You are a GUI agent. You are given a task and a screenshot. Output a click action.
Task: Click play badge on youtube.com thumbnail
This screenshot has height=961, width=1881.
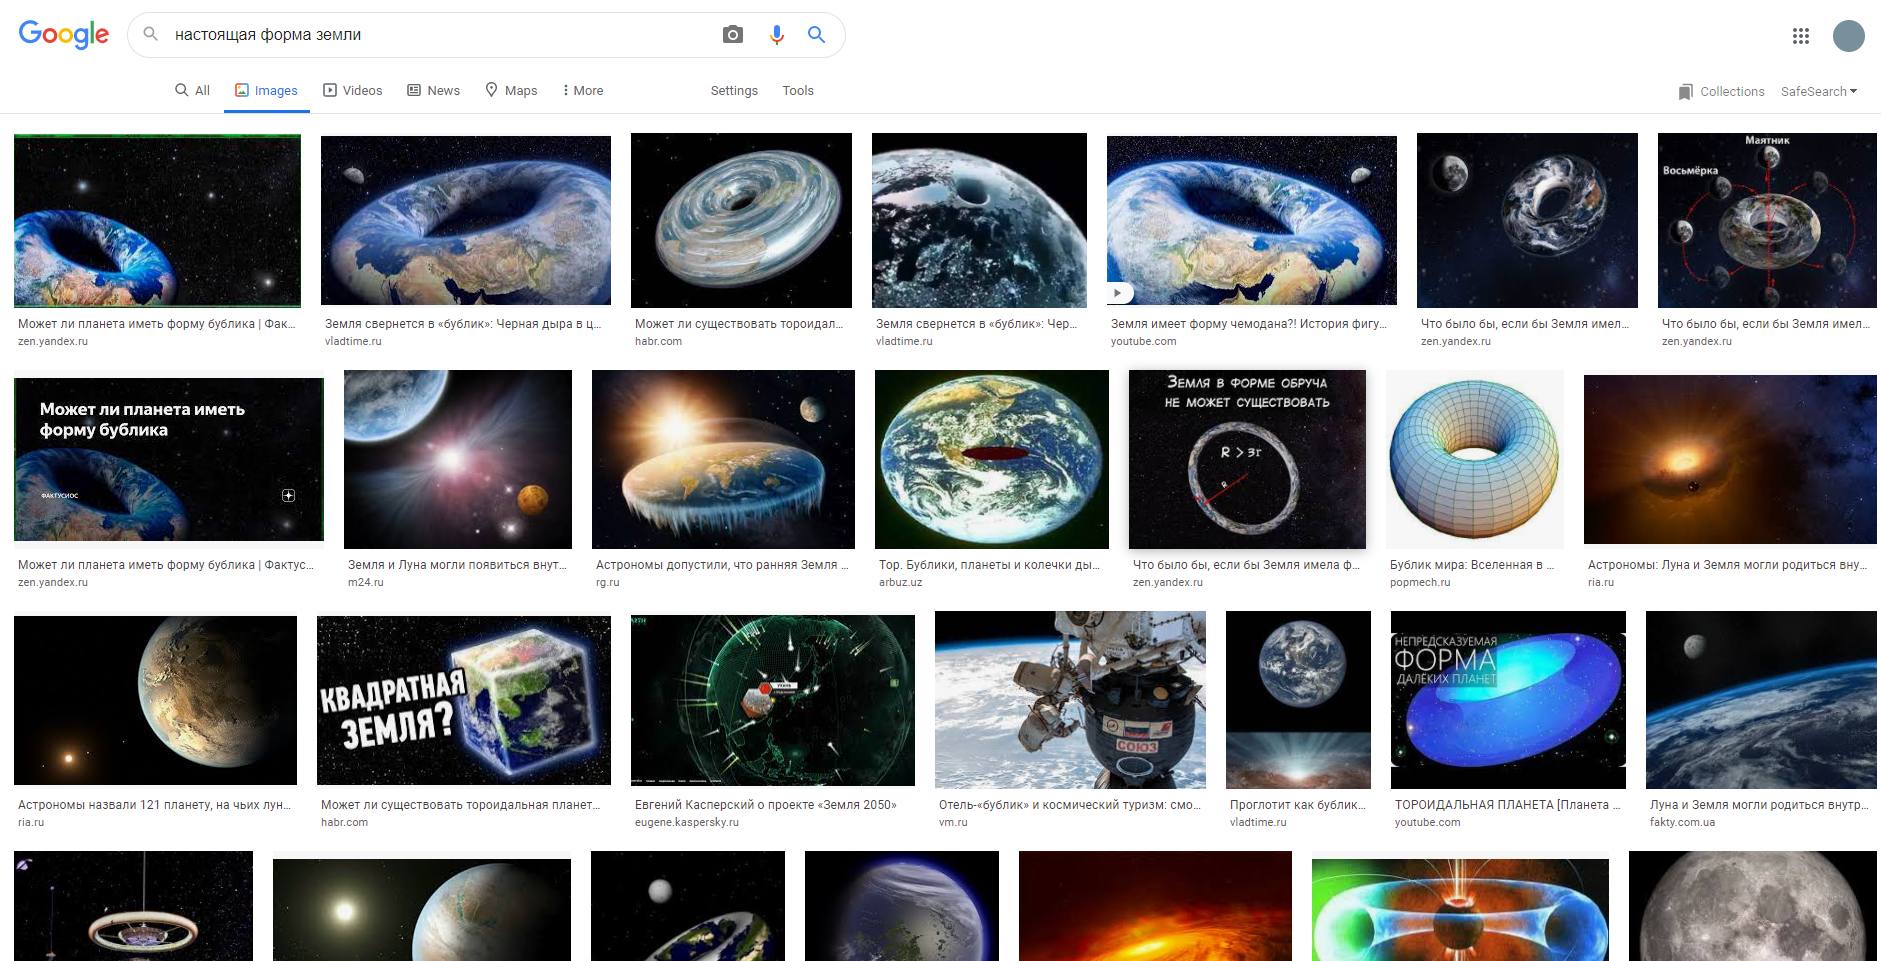coord(1119,293)
